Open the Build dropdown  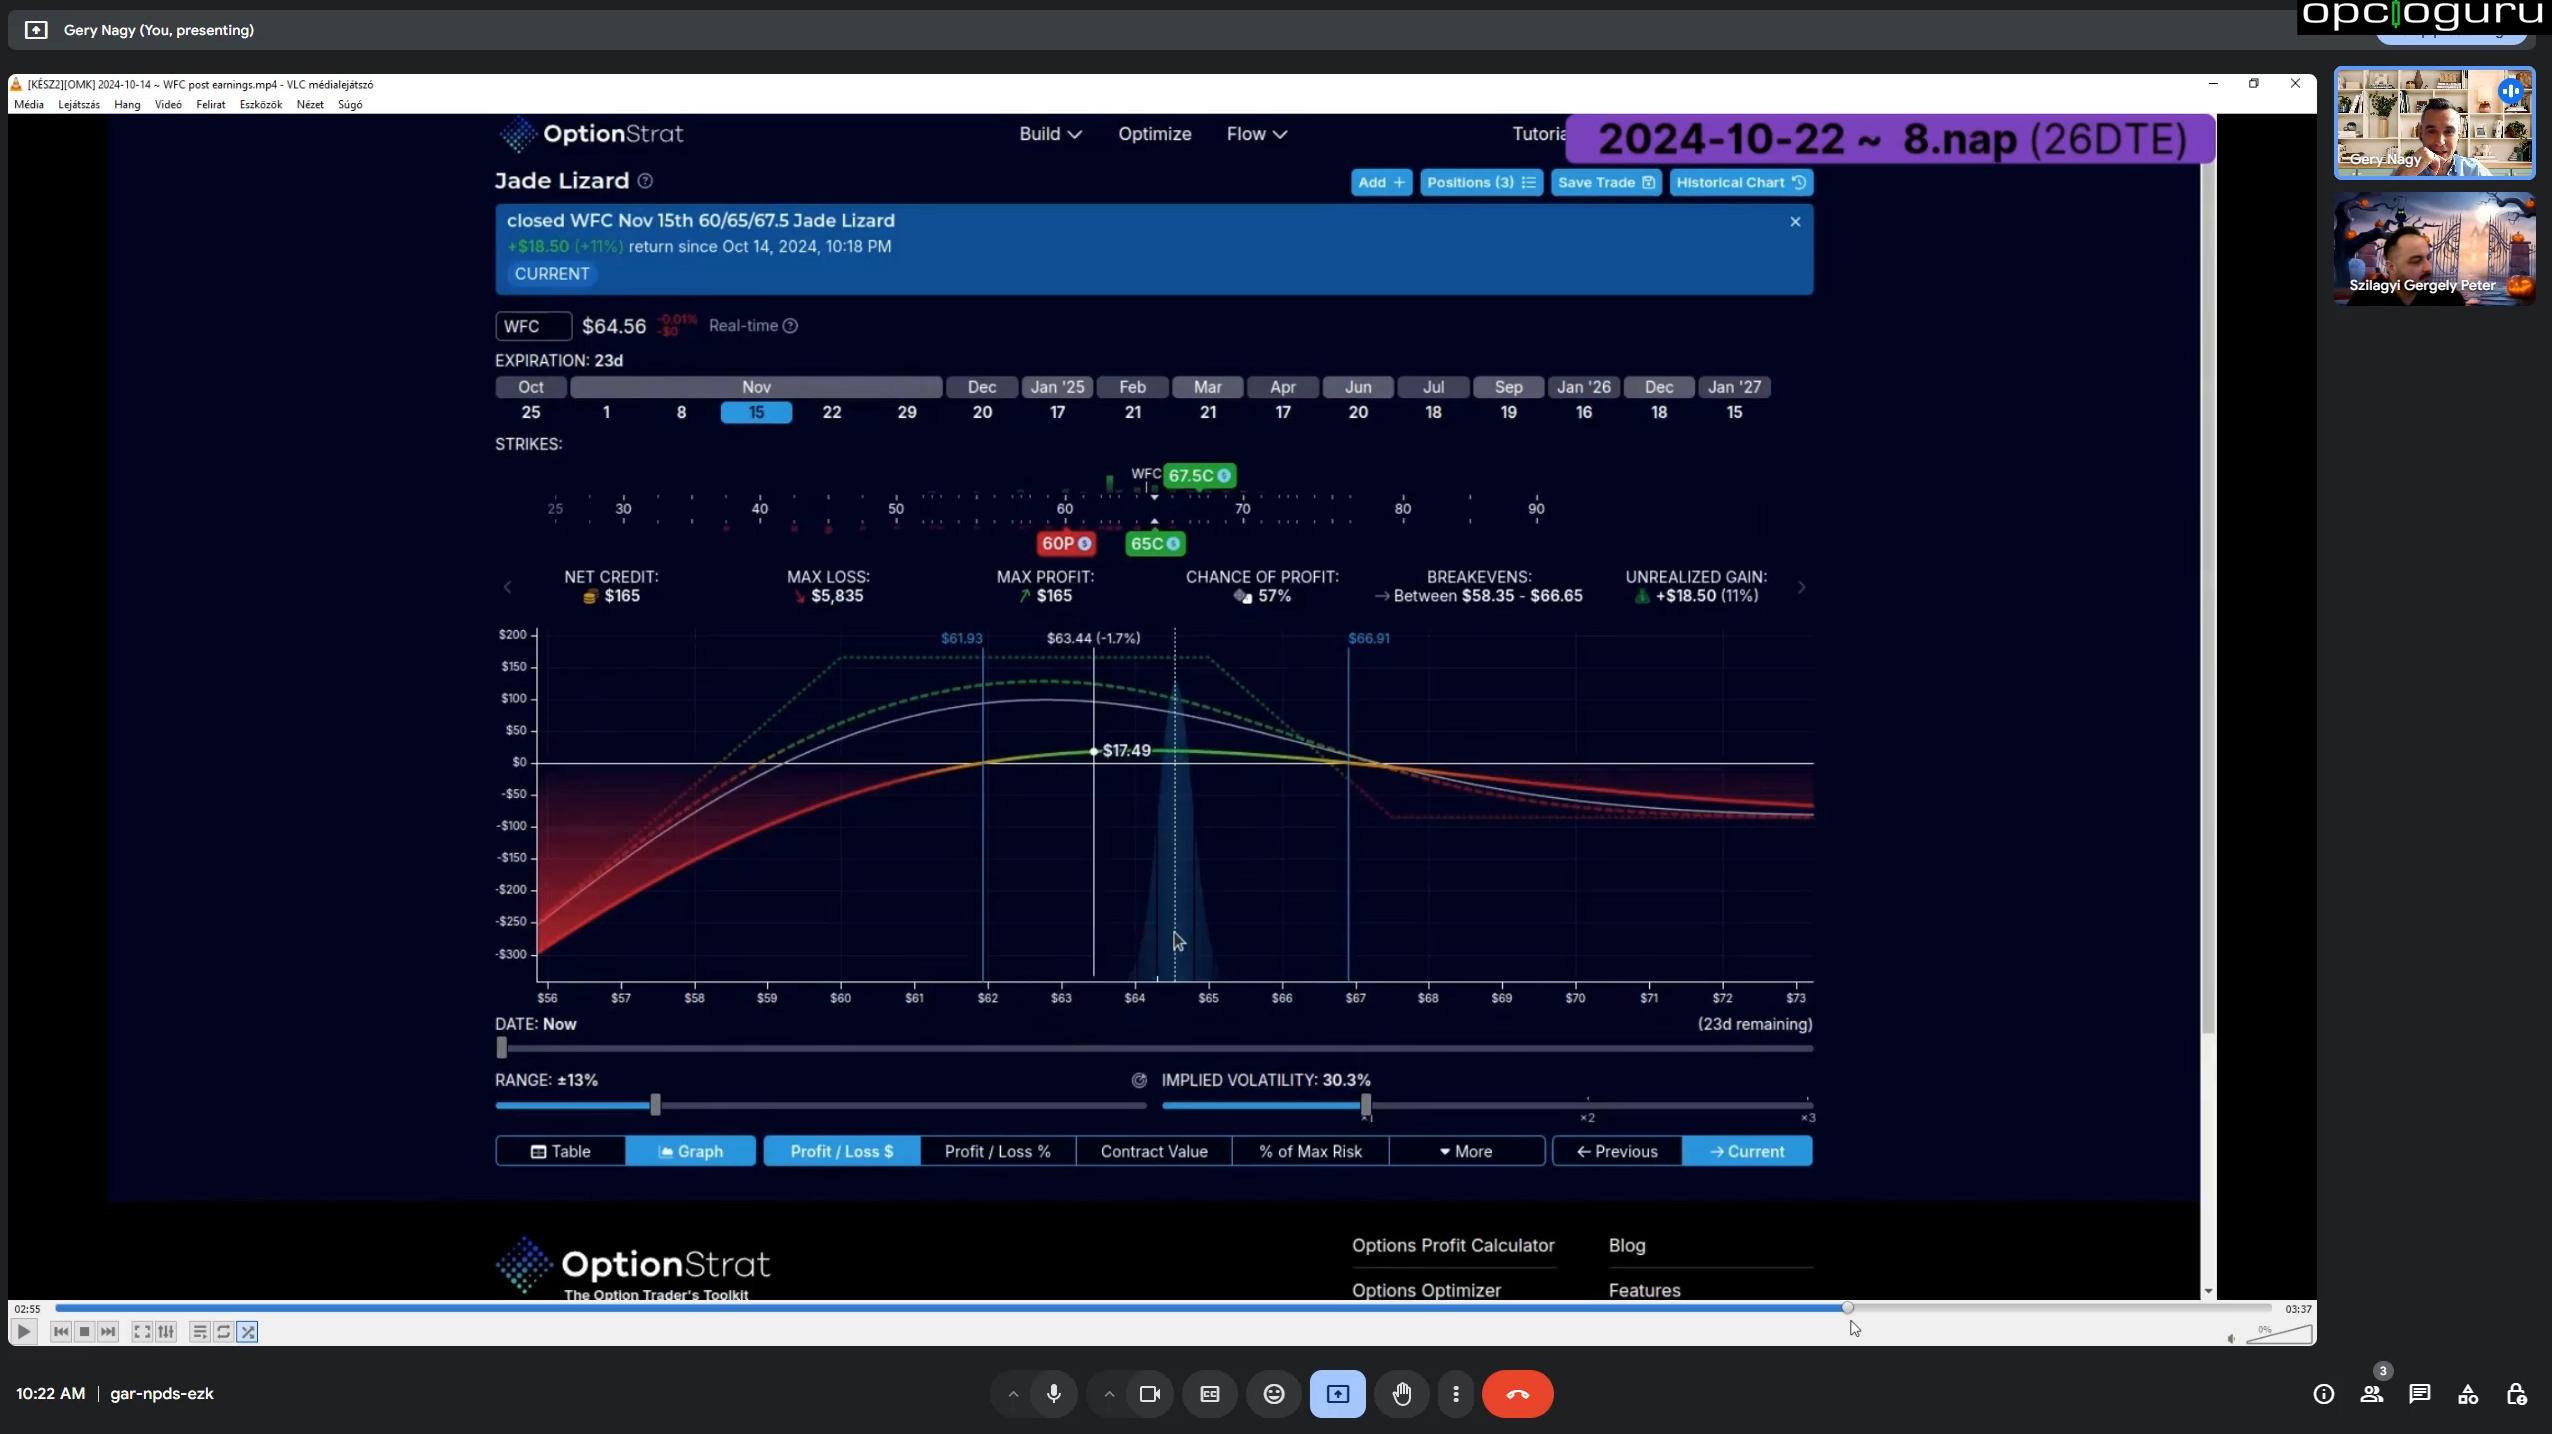[1050, 134]
